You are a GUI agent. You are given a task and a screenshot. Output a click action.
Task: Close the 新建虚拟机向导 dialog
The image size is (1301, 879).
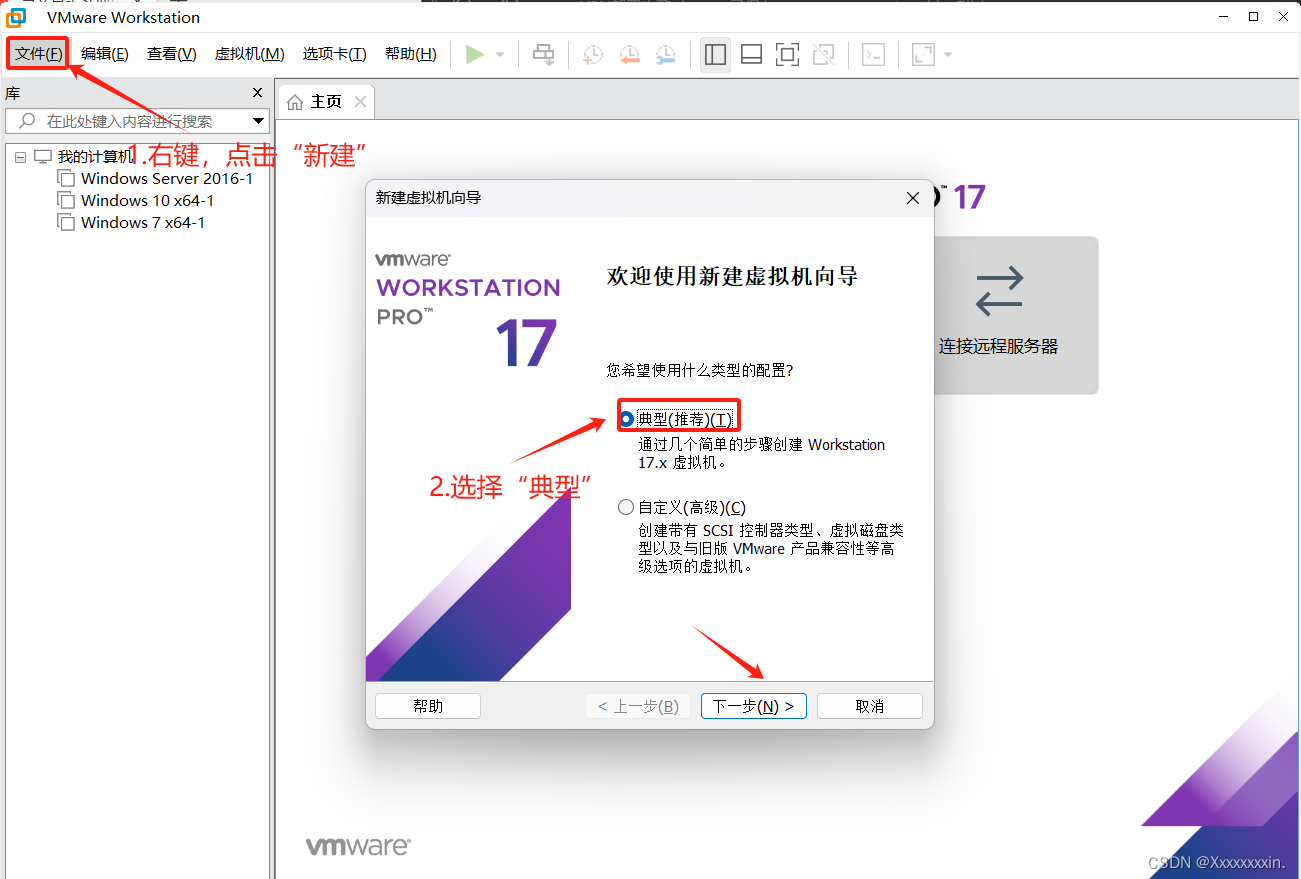[x=912, y=198]
